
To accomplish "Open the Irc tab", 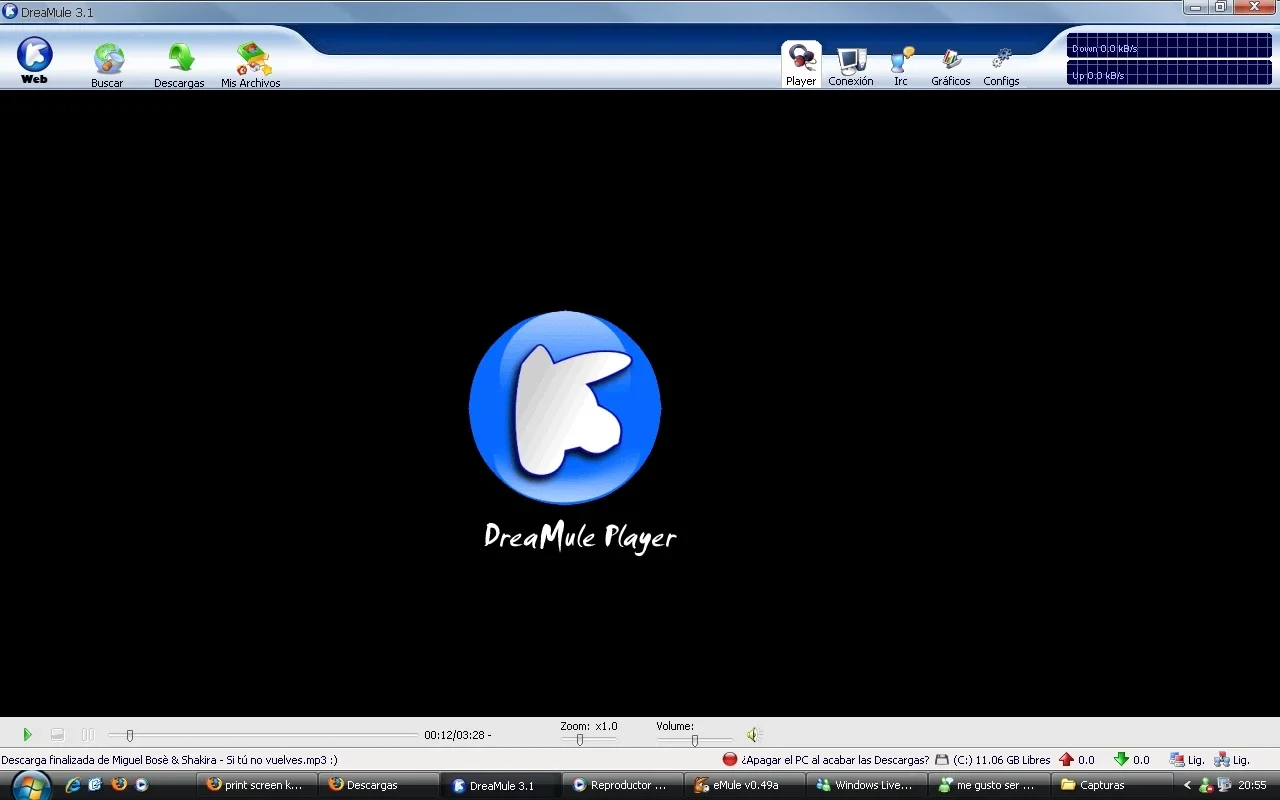I will (x=901, y=66).
